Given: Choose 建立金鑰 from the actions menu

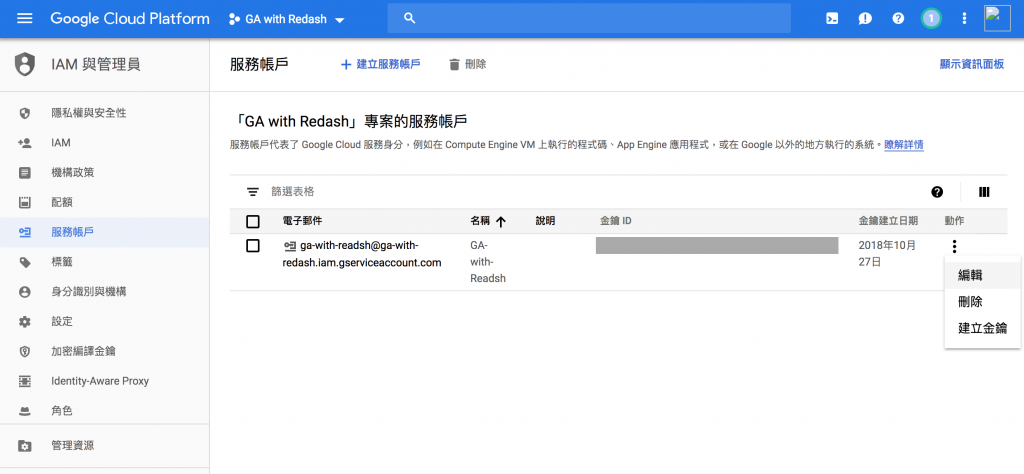Looking at the screenshot, I should 982,328.
